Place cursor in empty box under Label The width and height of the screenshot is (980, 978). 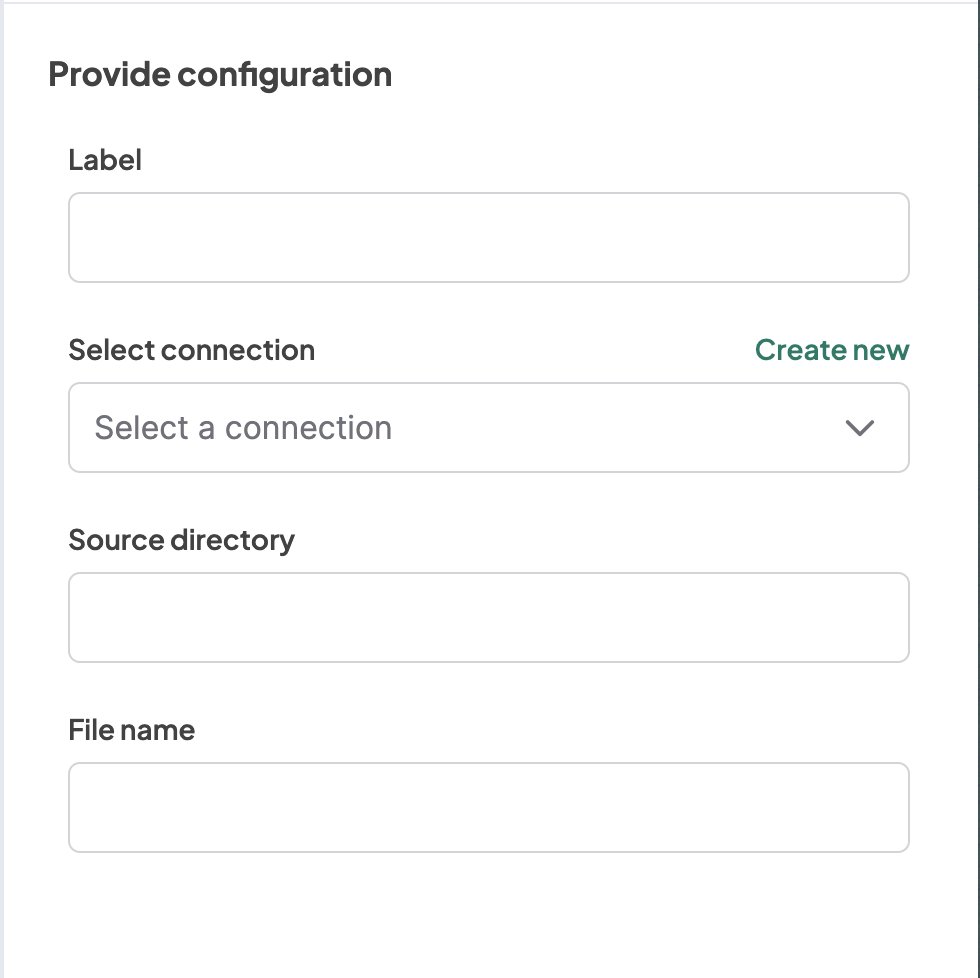(x=488, y=238)
